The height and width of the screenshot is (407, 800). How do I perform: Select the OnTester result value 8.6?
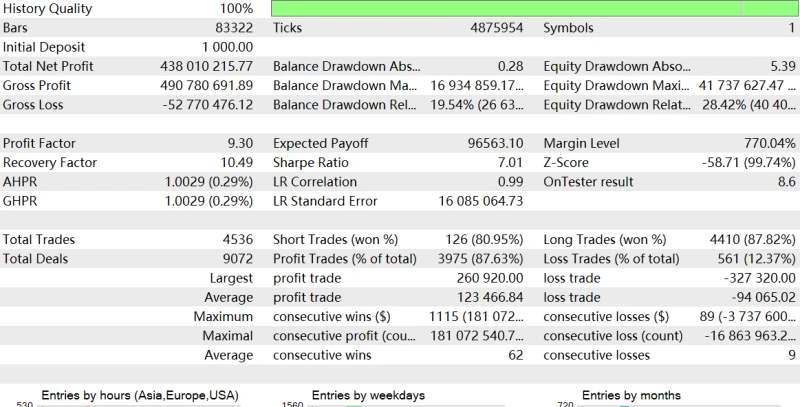[786, 182]
